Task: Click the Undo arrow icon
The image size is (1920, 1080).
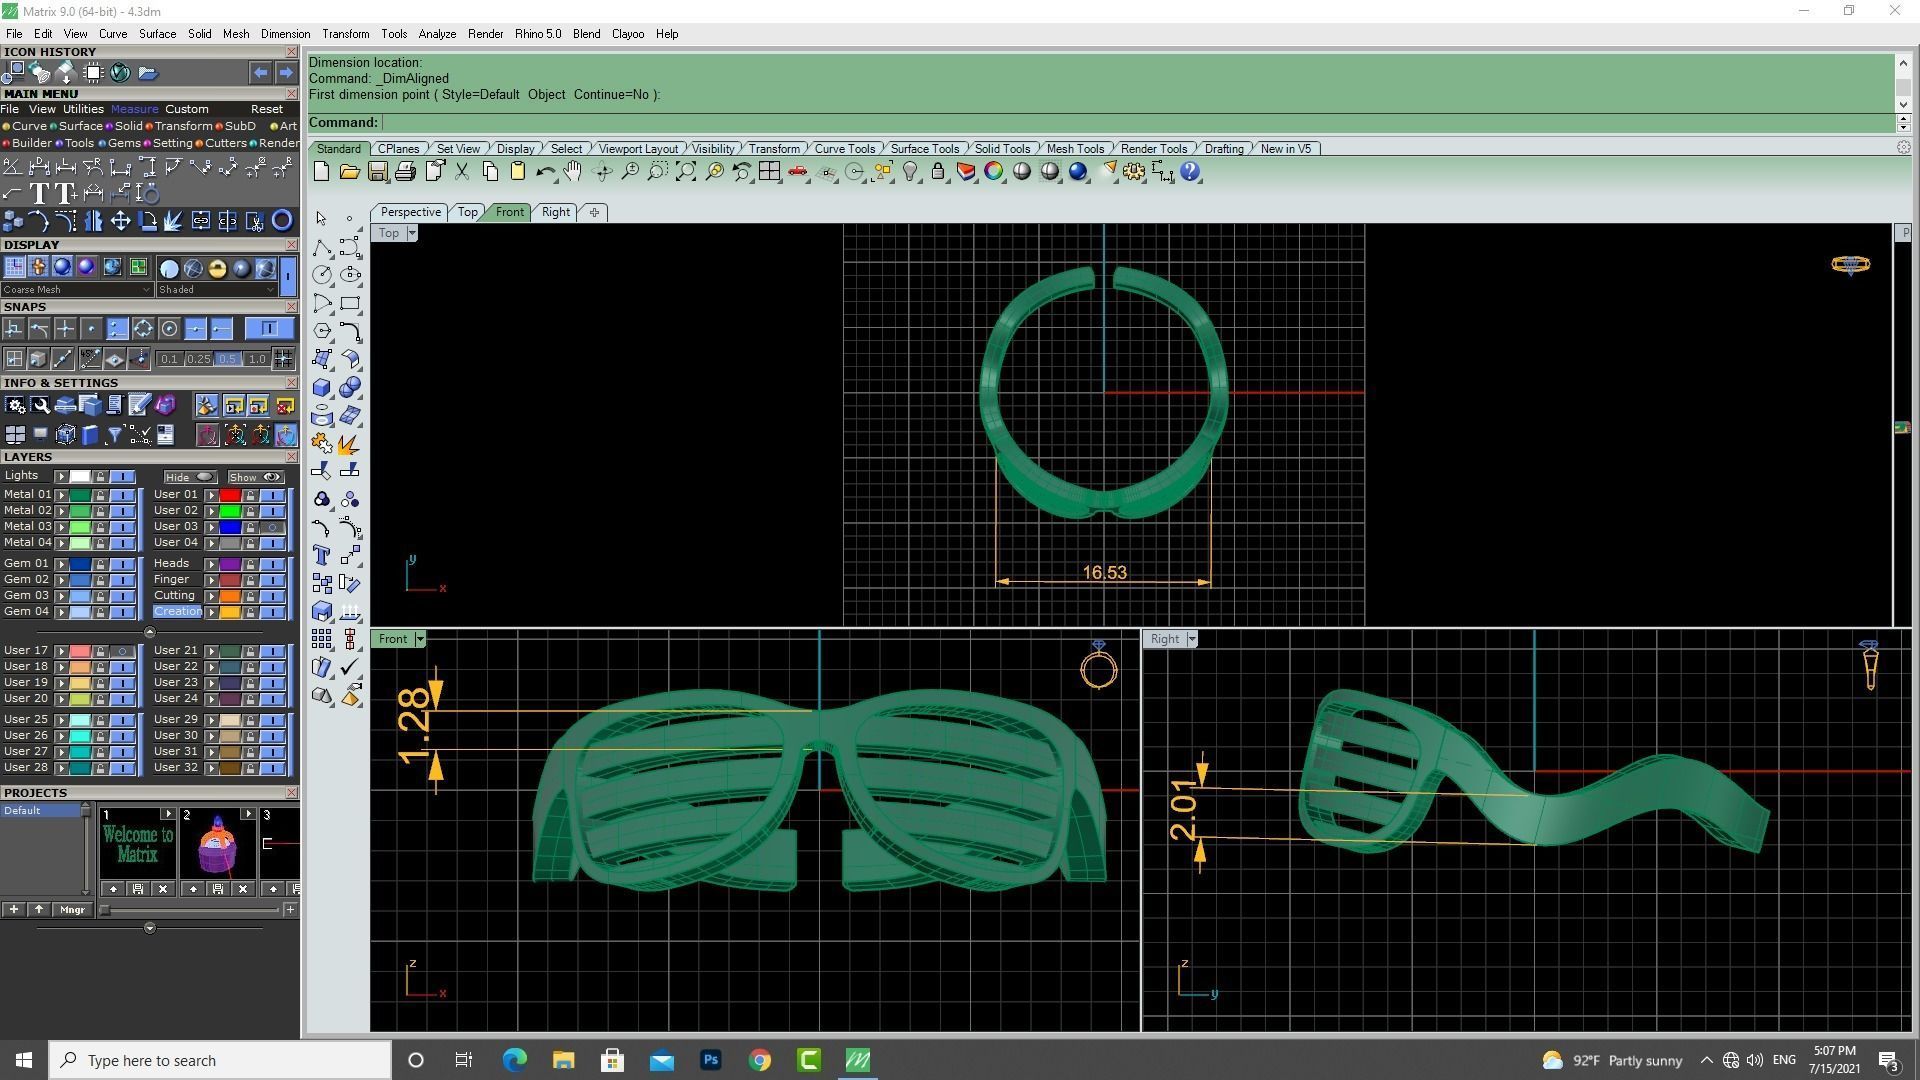Action: pyautogui.click(x=545, y=172)
